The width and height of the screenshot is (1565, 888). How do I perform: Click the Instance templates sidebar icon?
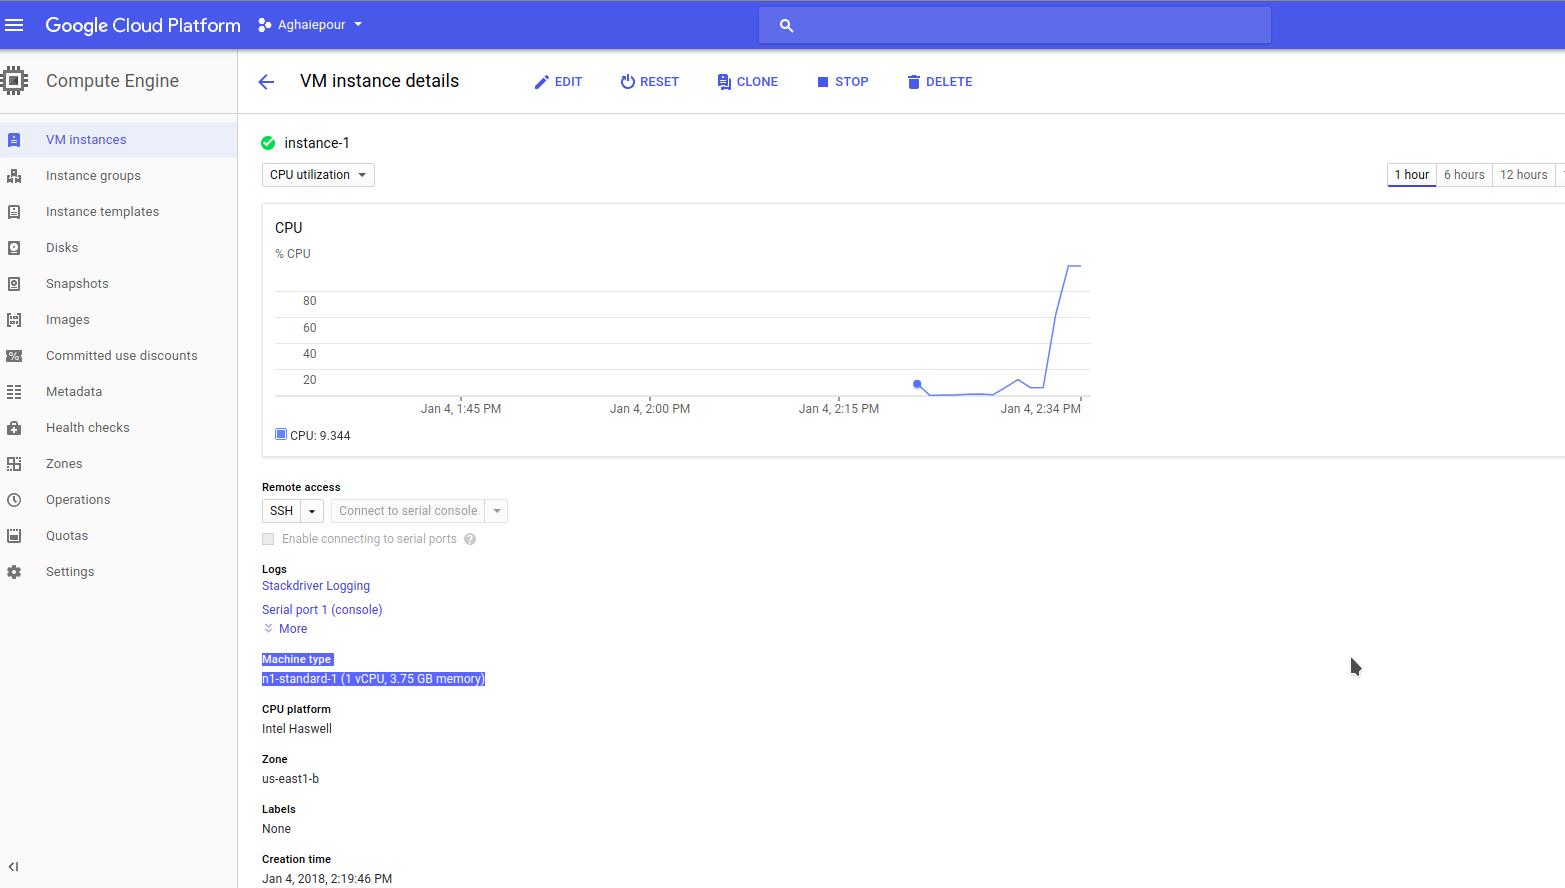coord(14,212)
